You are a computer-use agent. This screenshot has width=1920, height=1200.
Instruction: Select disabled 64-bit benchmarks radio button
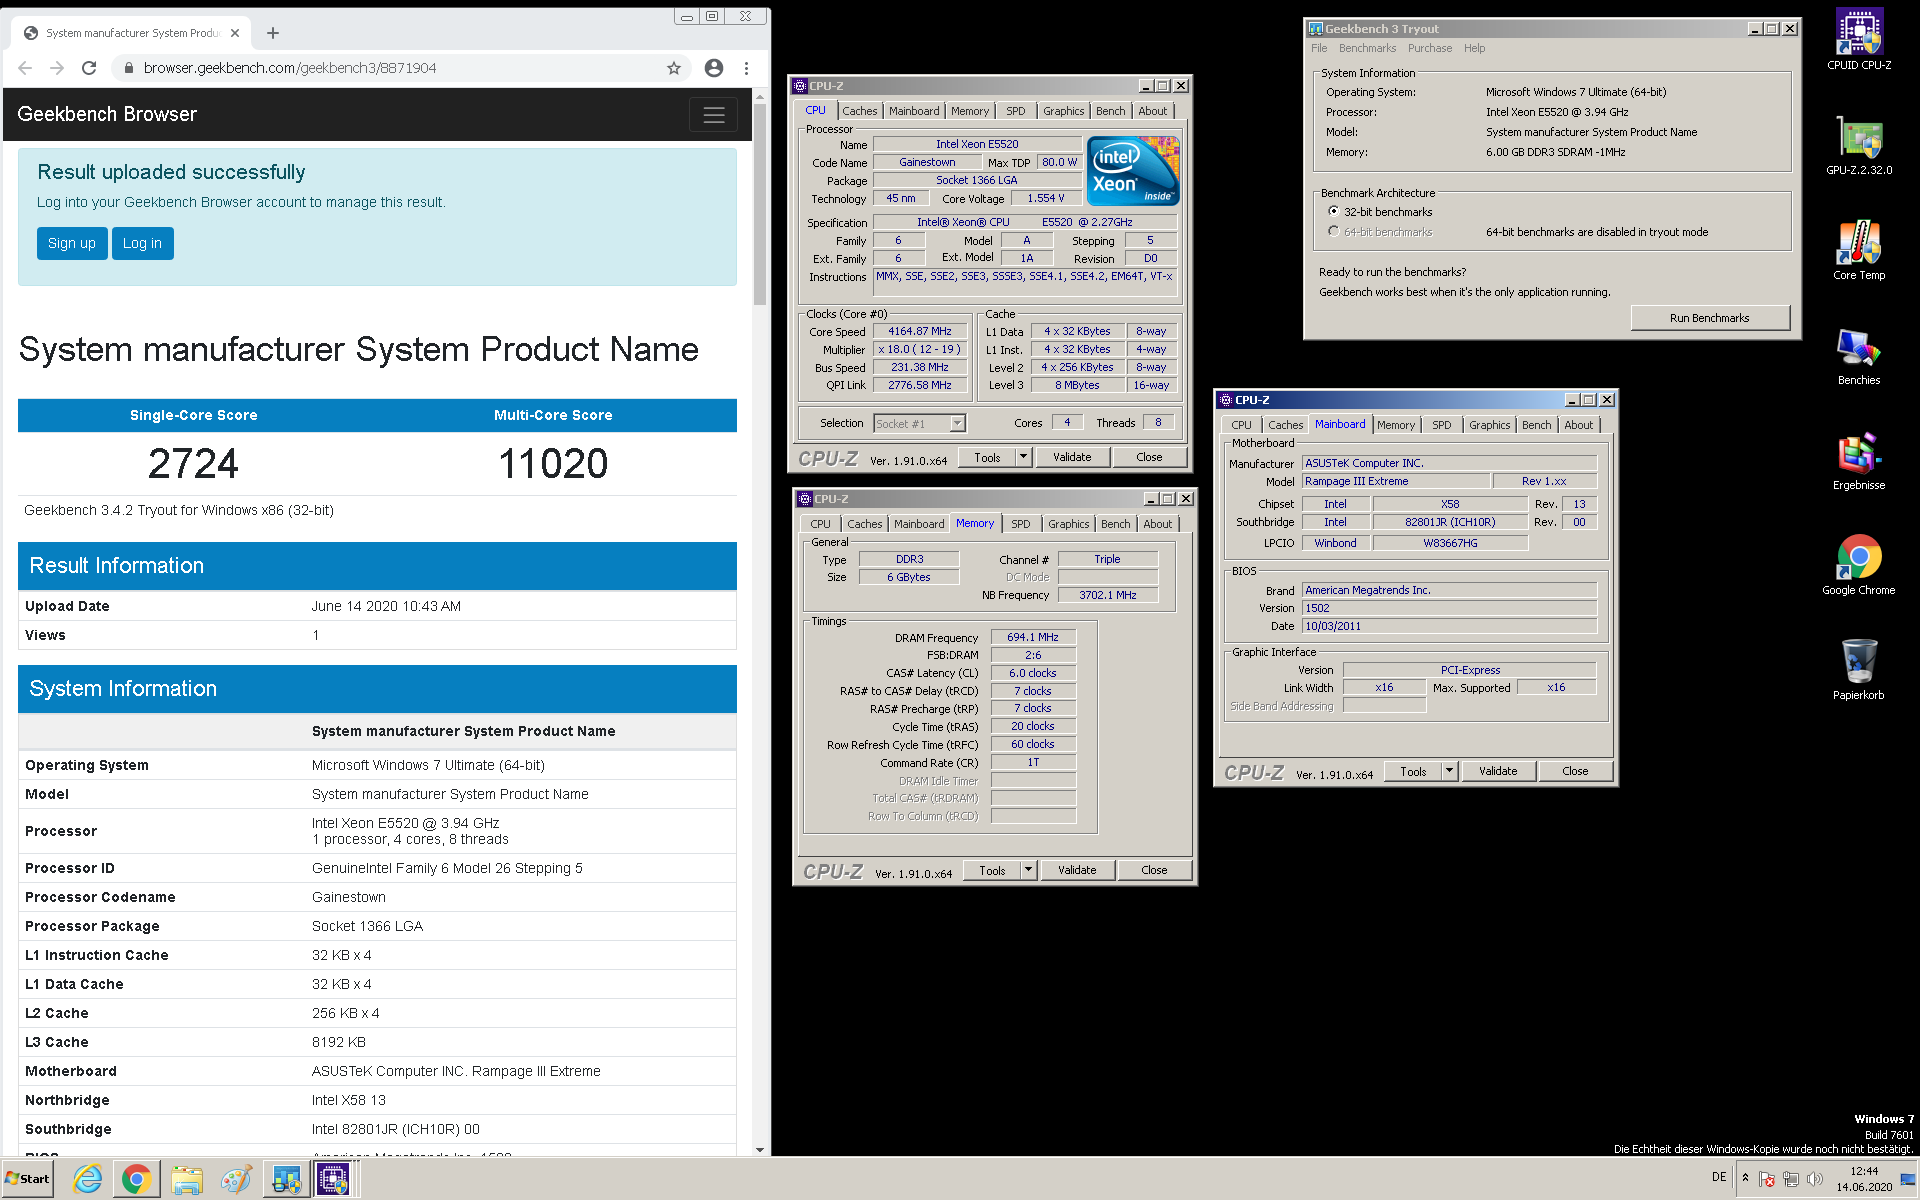tap(1333, 232)
